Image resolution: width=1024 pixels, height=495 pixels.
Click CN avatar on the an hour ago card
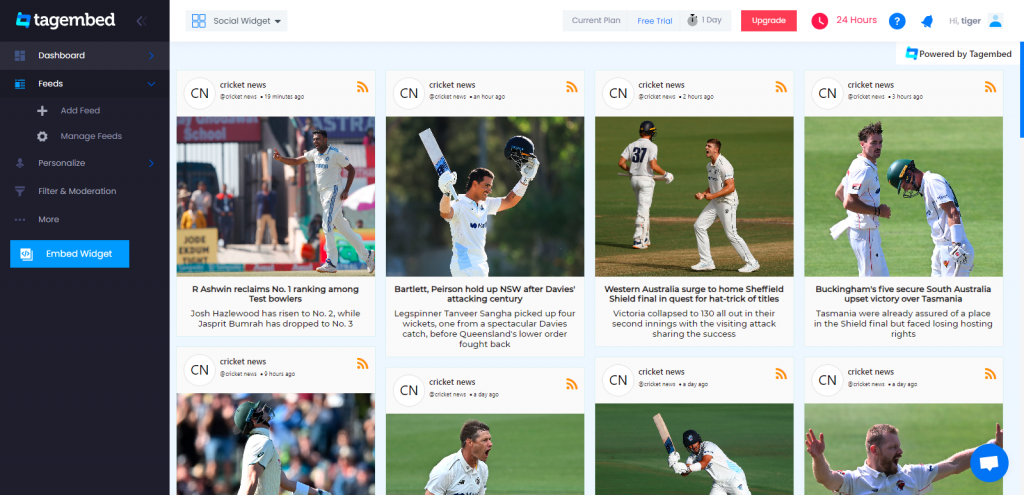click(409, 93)
